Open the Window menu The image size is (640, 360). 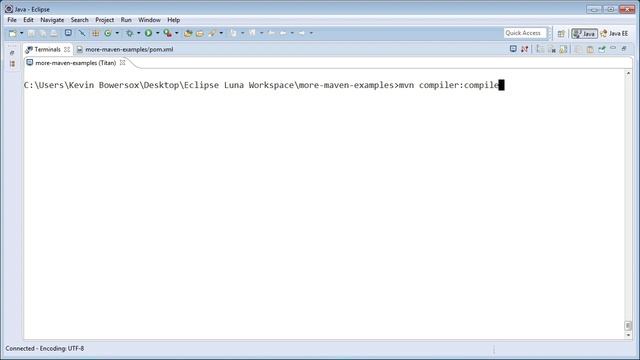click(x=149, y=20)
